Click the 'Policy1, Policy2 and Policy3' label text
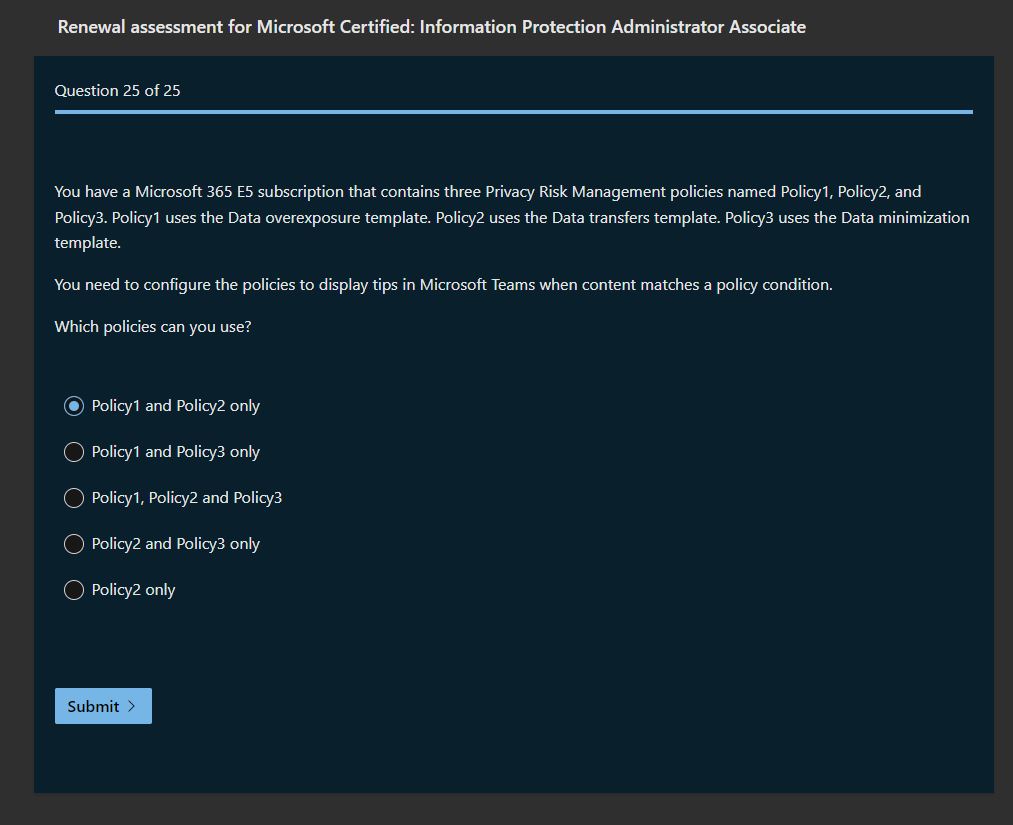This screenshot has width=1013, height=825. pos(186,498)
